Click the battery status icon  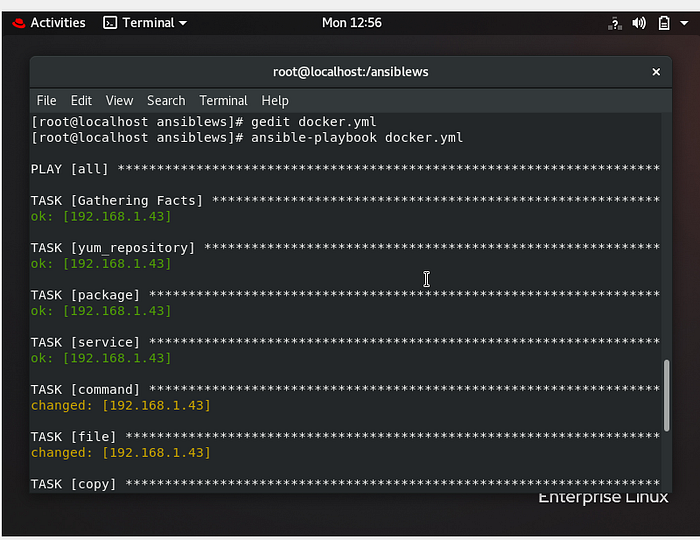pyautogui.click(x=664, y=23)
